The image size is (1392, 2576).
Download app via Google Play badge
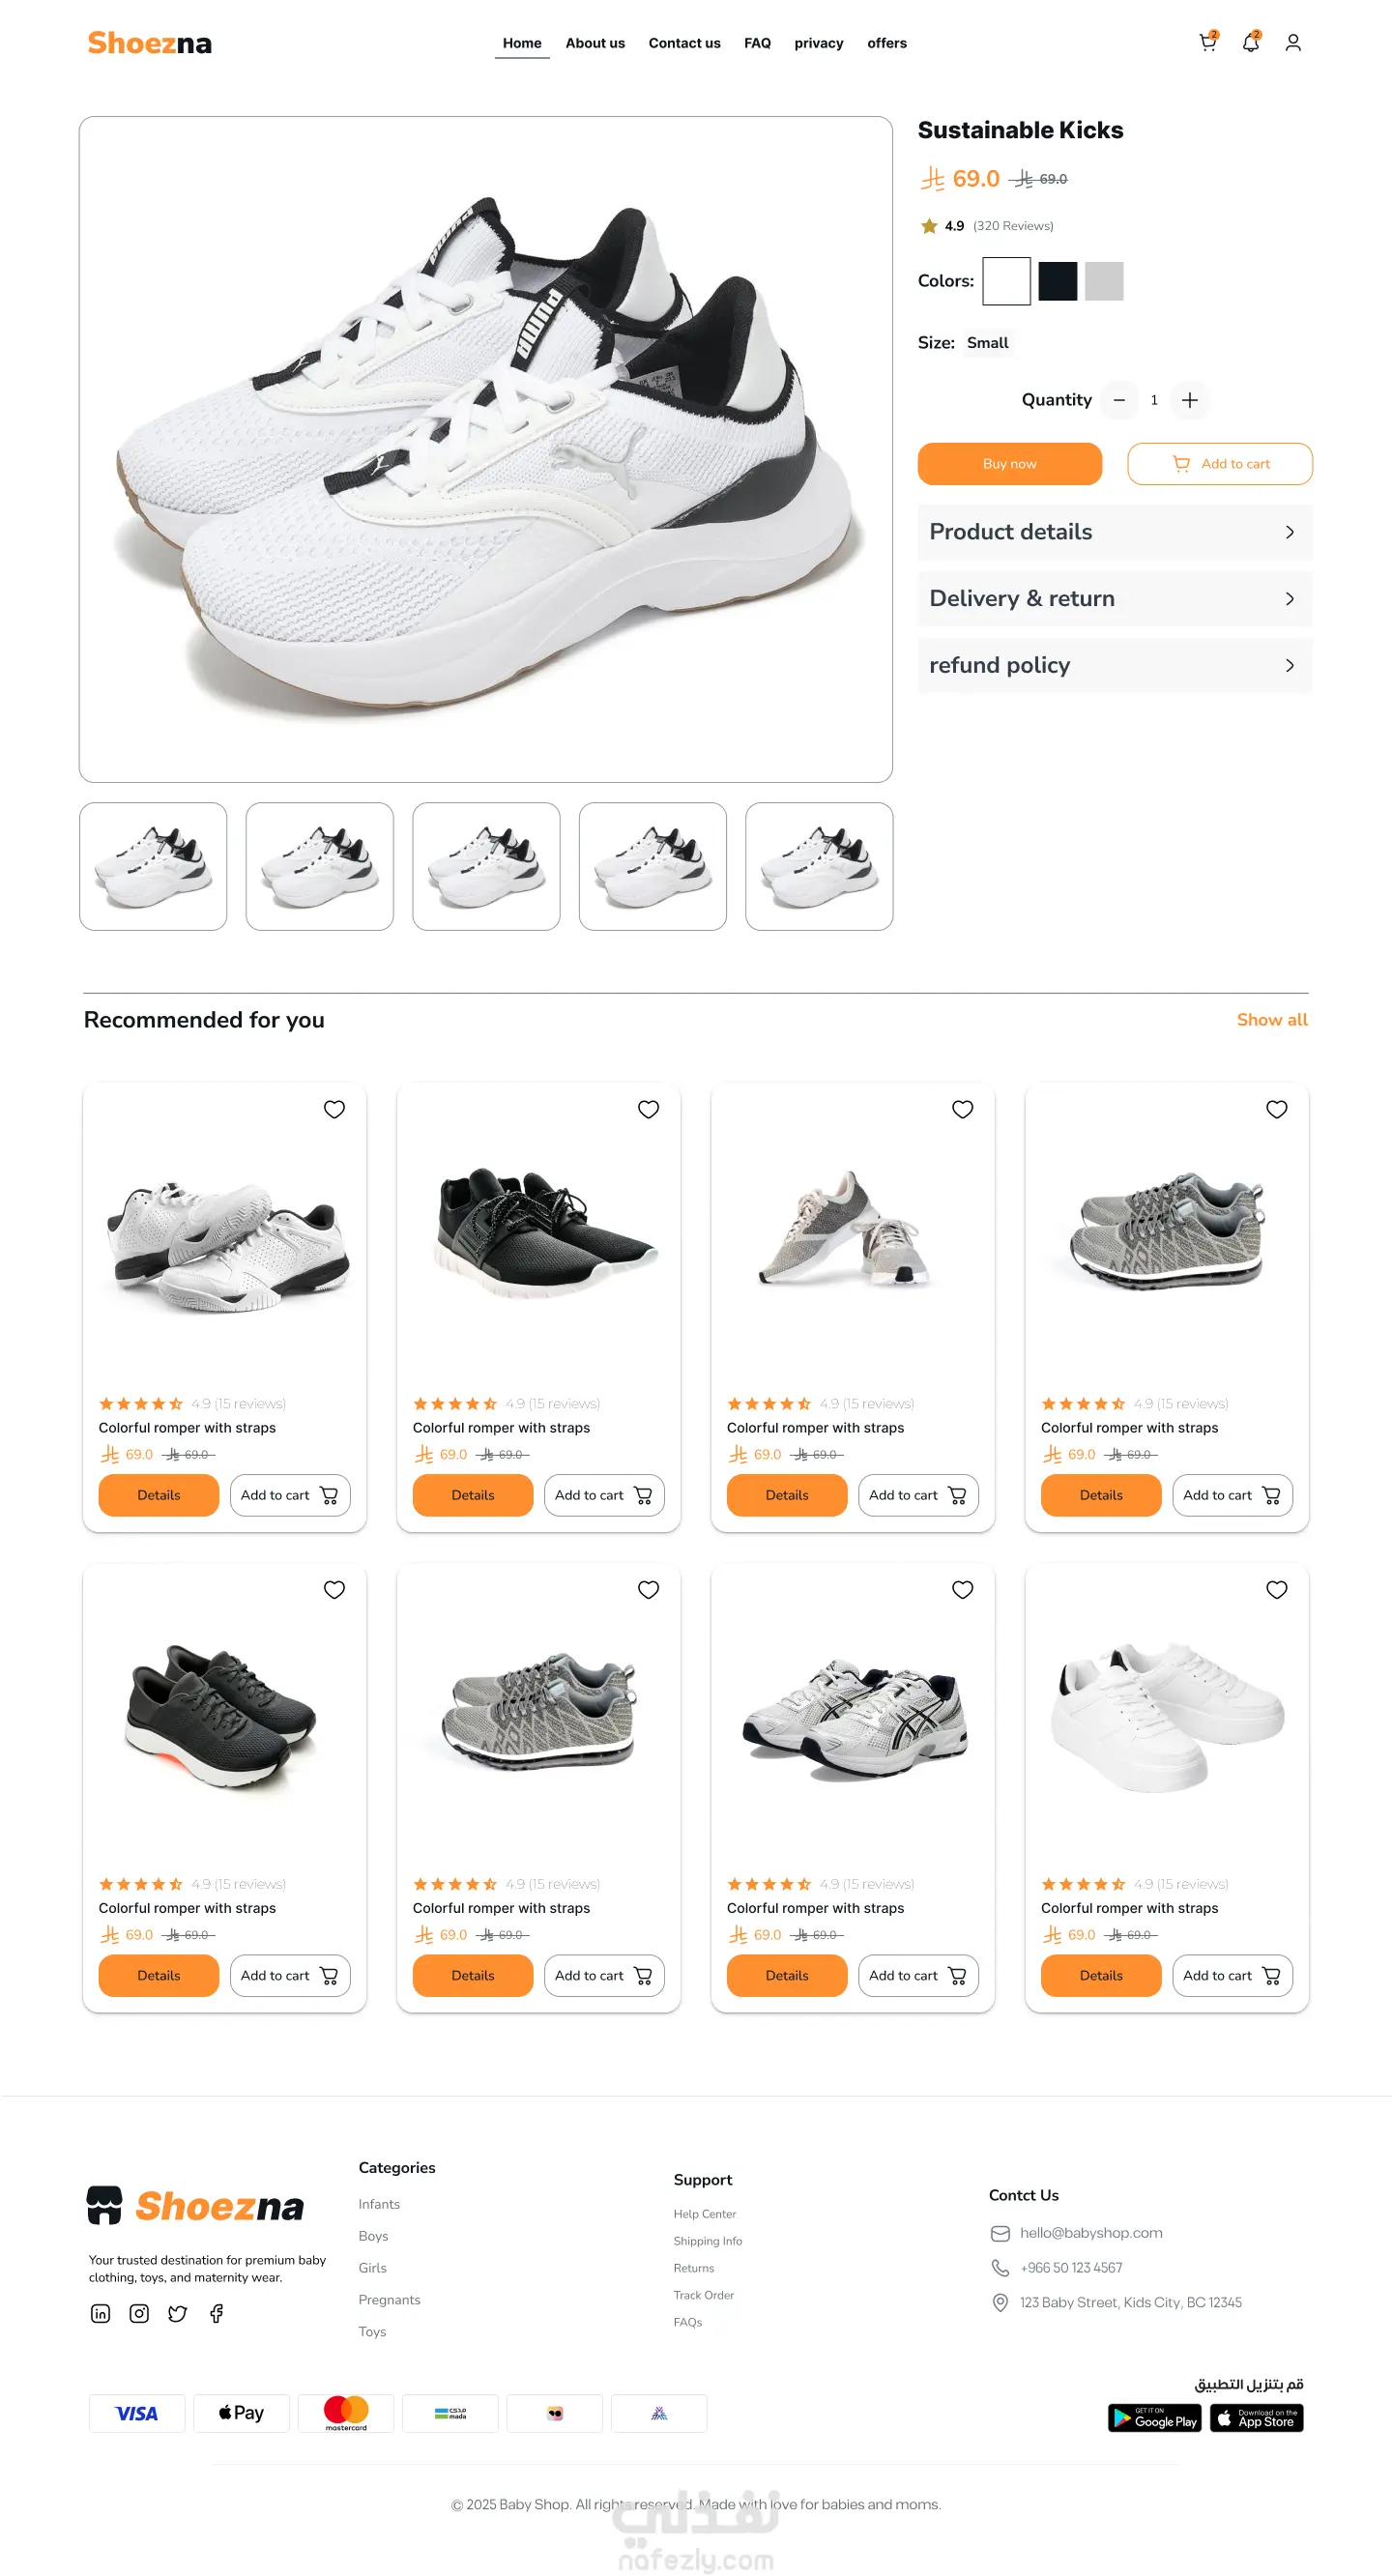coord(1154,2418)
